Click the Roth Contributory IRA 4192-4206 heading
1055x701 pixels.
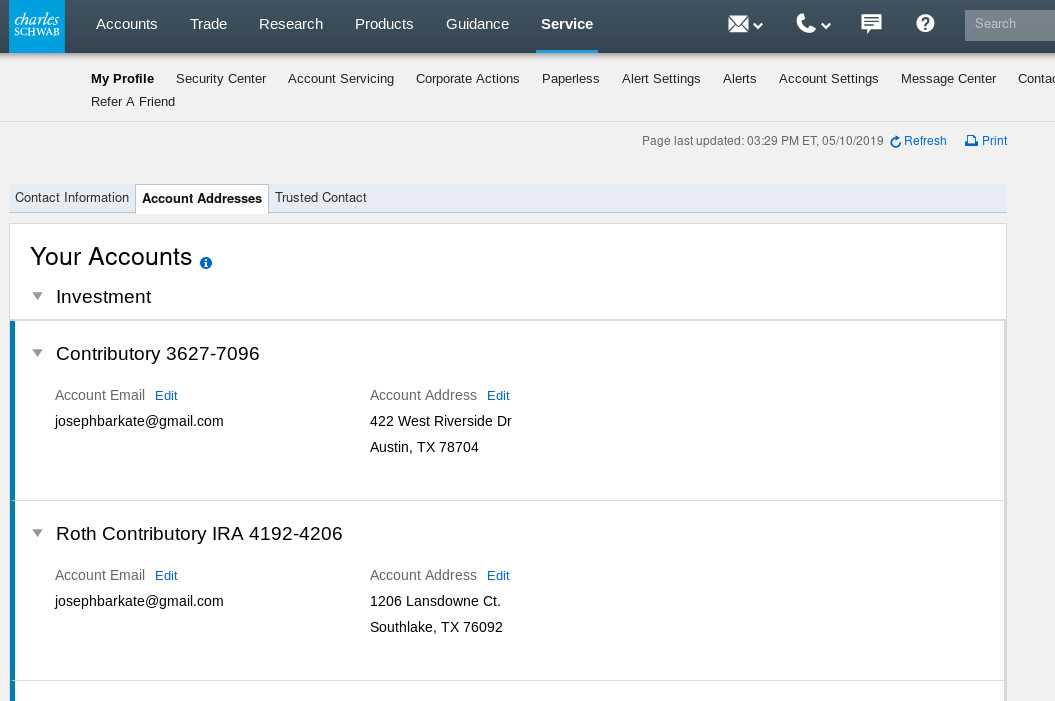tap(199, 534)
